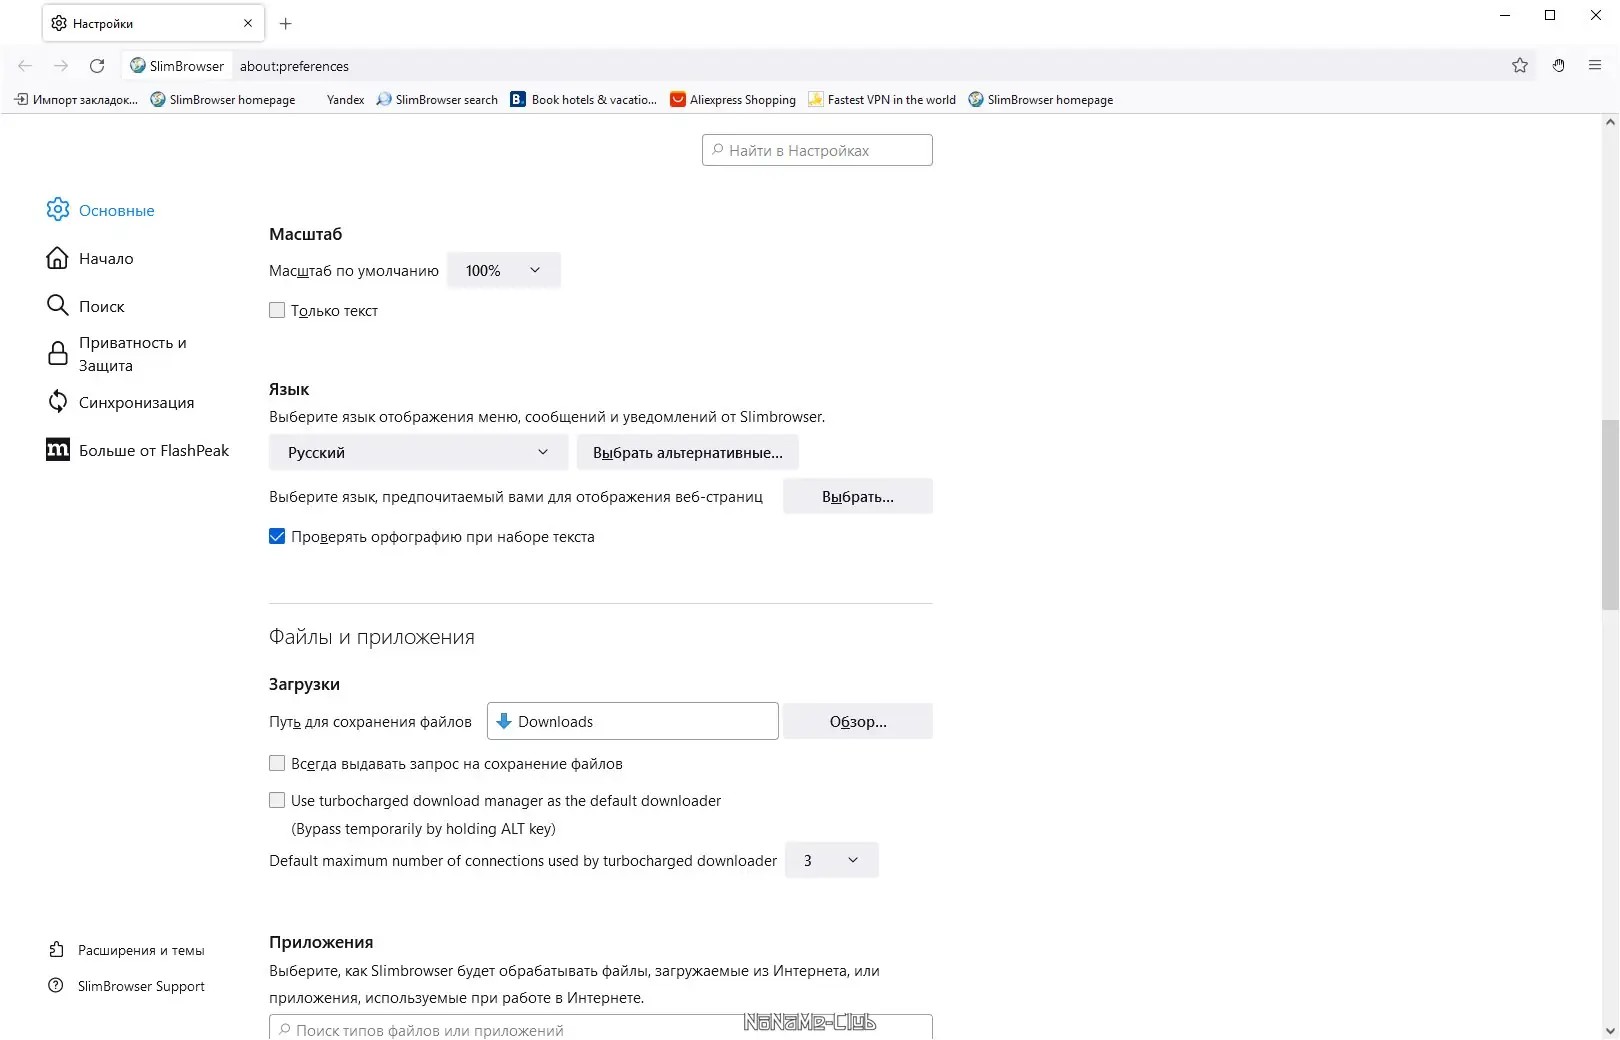Screen dimensions: 1620x1040
Task: Enable turbocharged download manager checkbox
Action: click(x=277, y=801)
